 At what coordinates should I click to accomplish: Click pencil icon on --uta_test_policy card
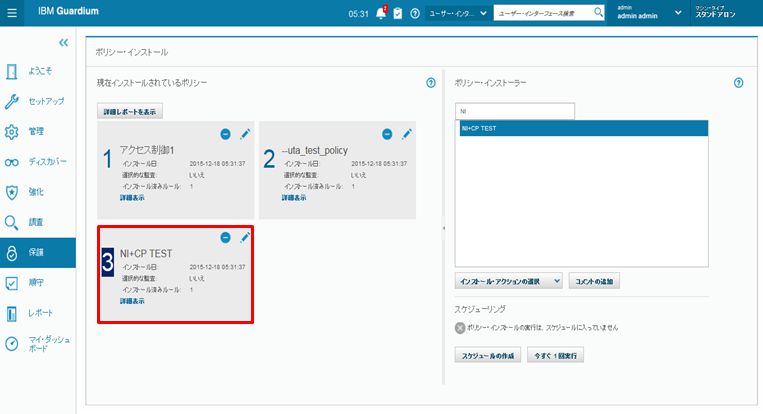click(407, 134)
